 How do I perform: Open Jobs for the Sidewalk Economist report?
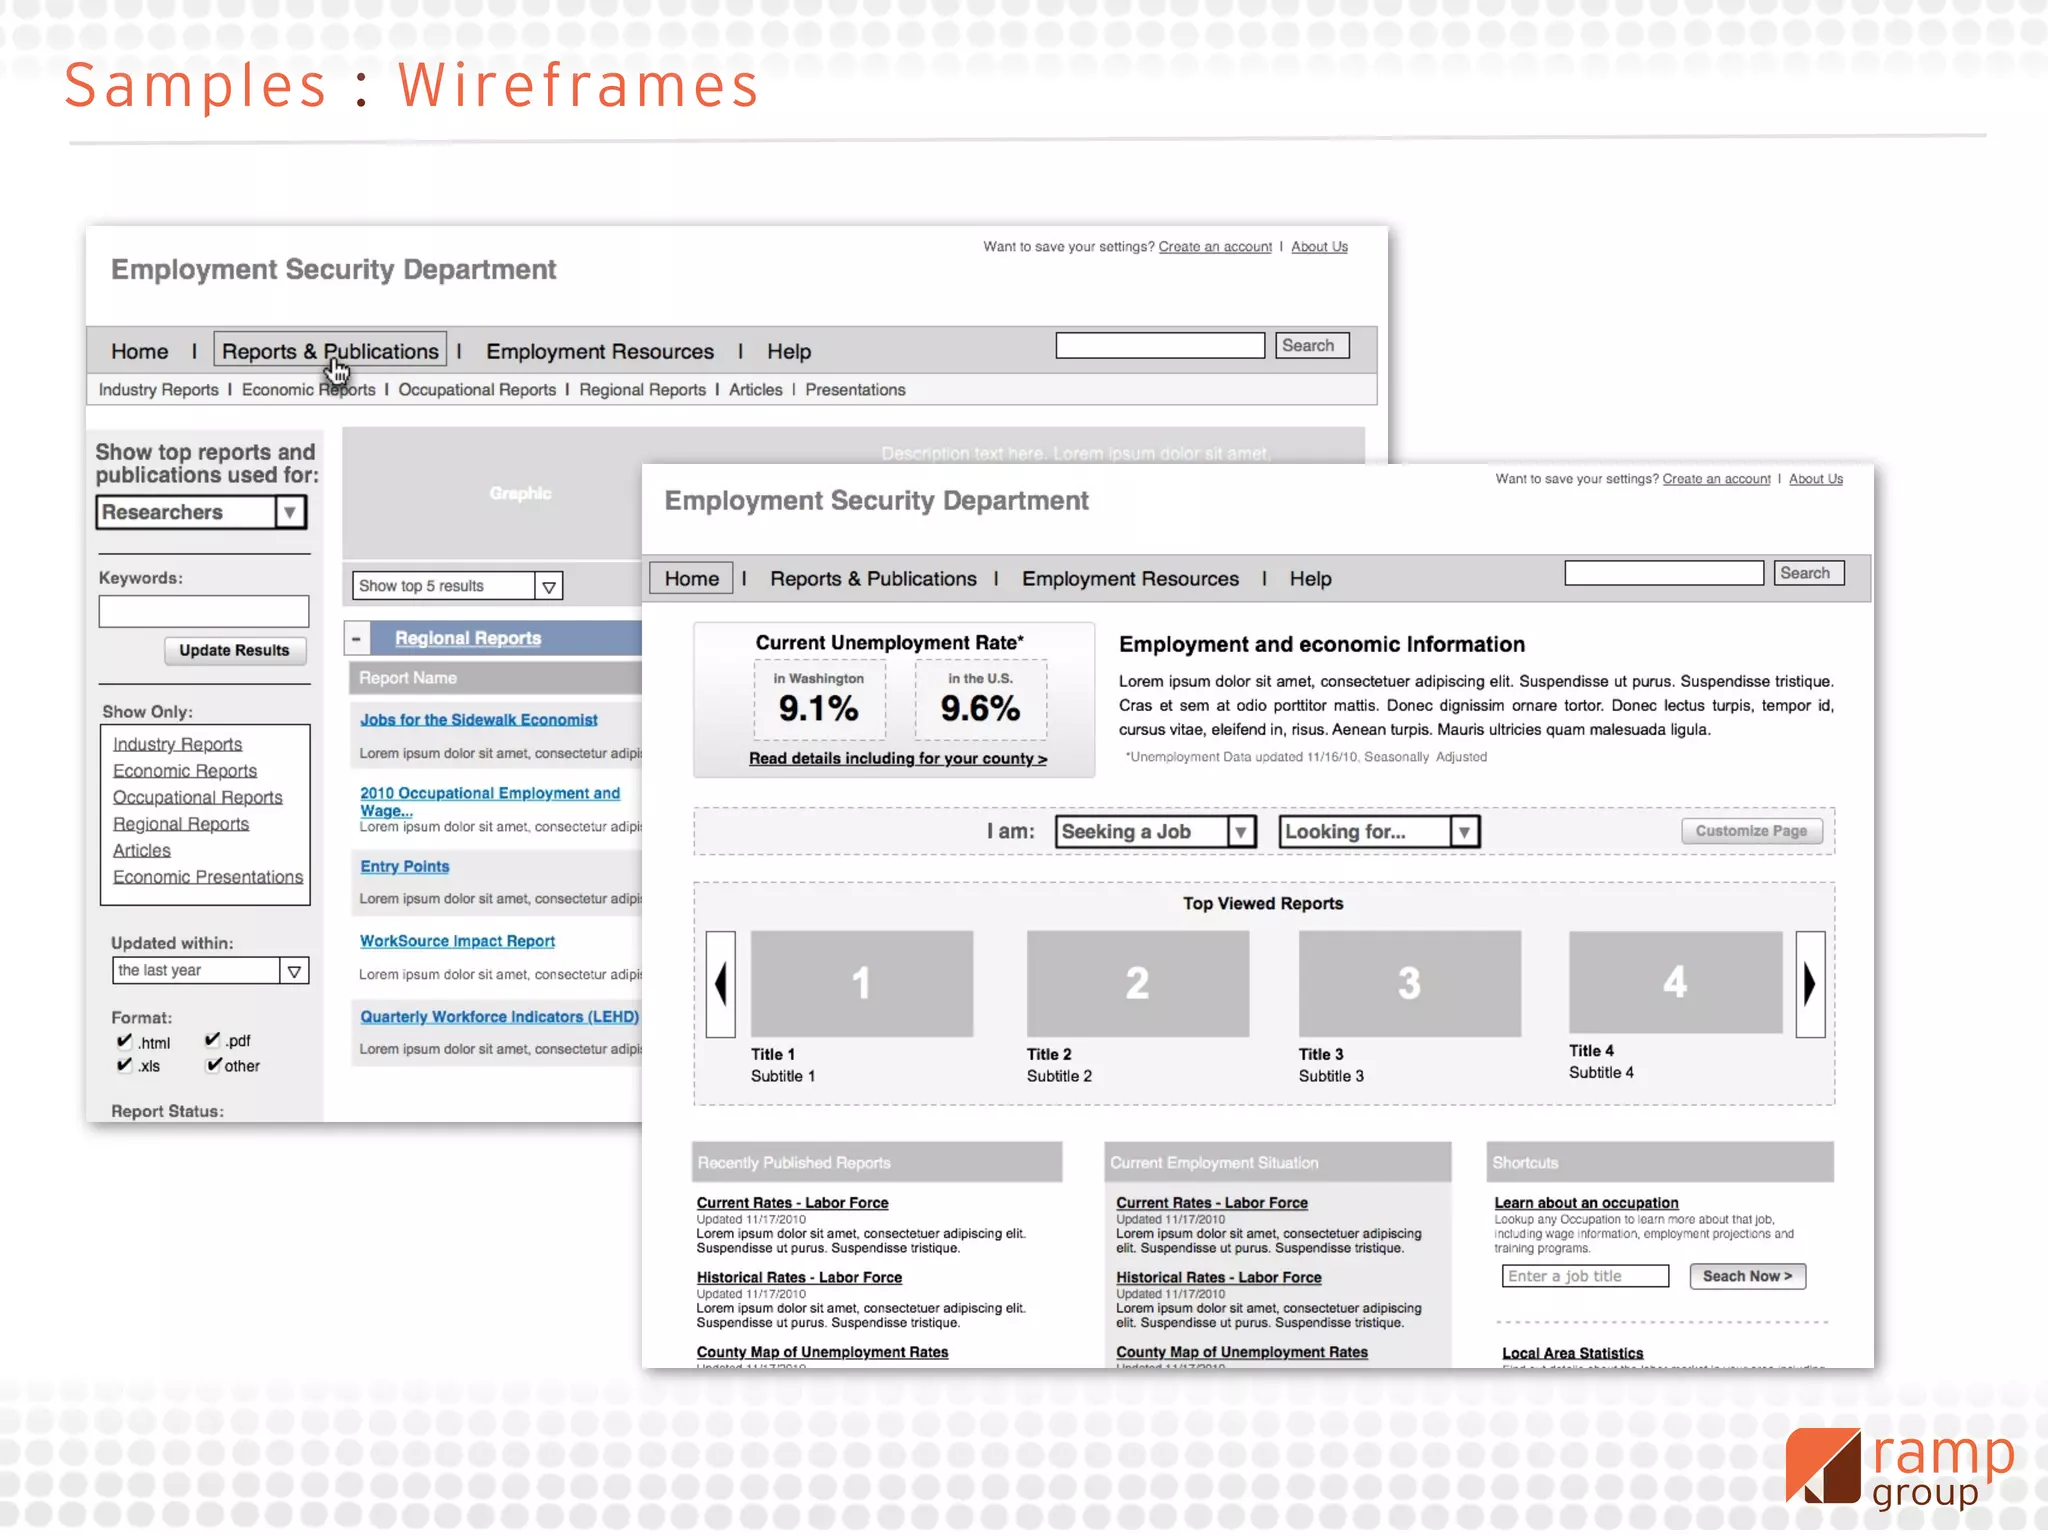478,720
